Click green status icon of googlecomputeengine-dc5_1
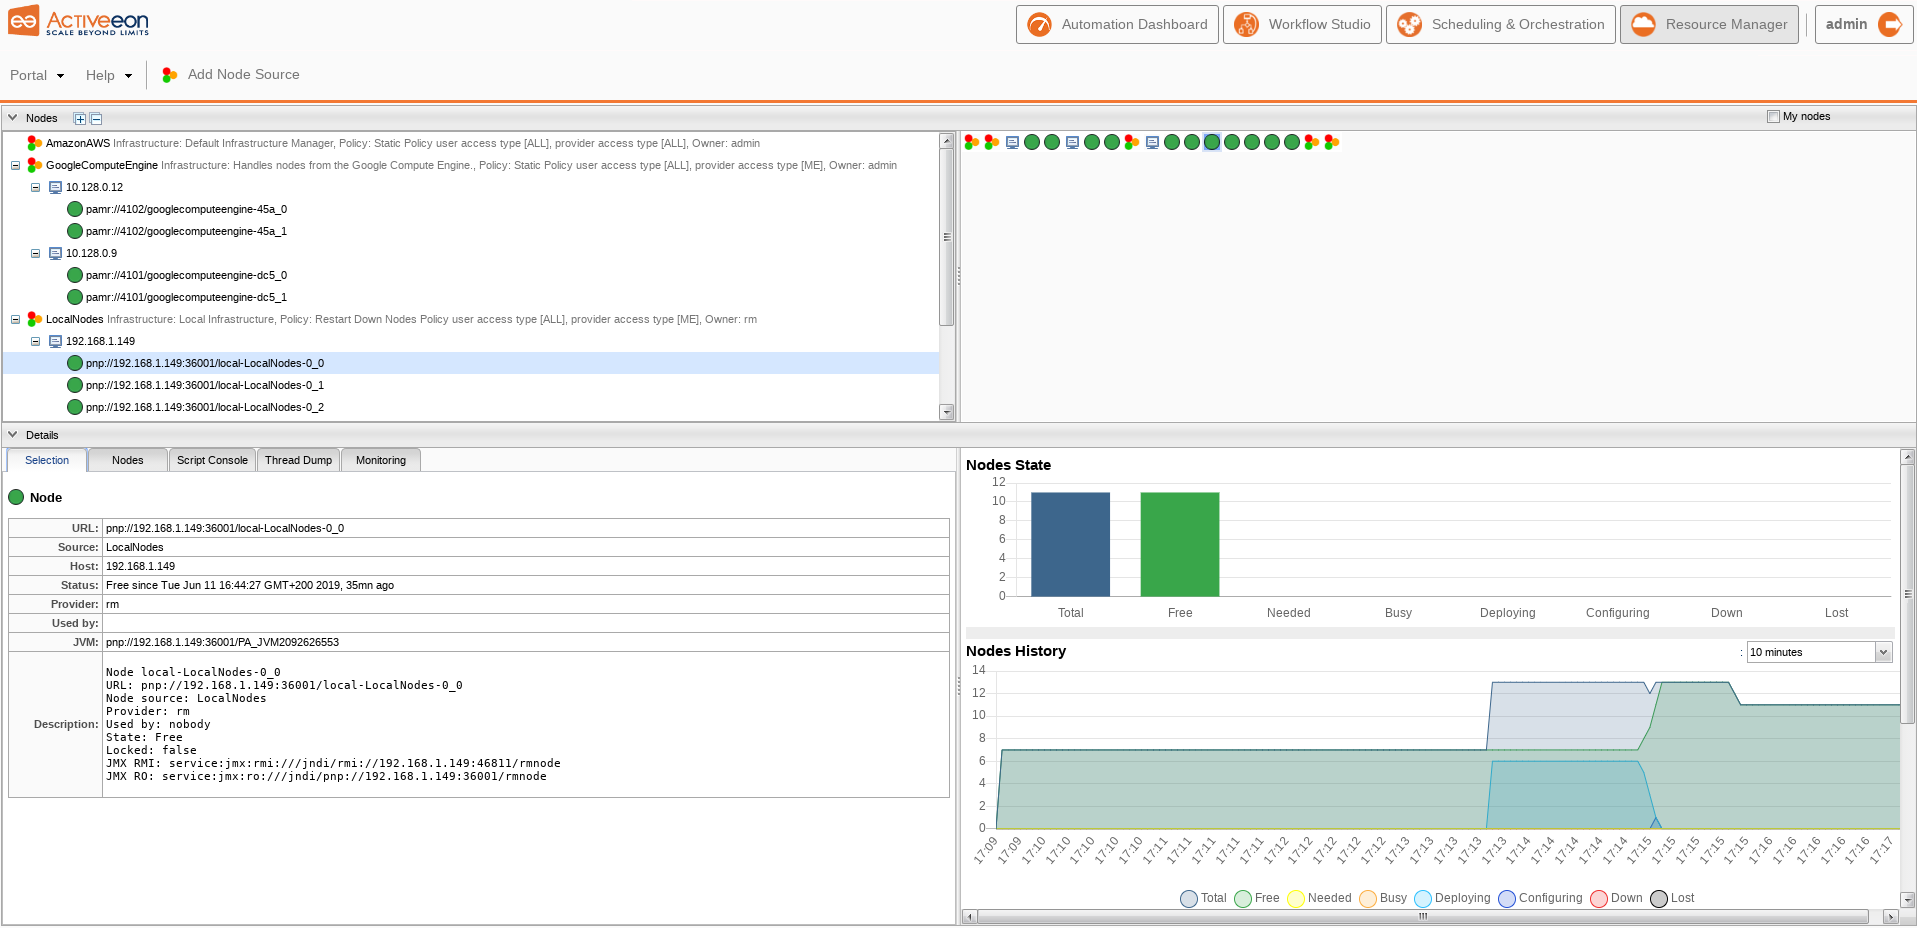The height and width of the screenshot is (928, 1917). point(75,297)
